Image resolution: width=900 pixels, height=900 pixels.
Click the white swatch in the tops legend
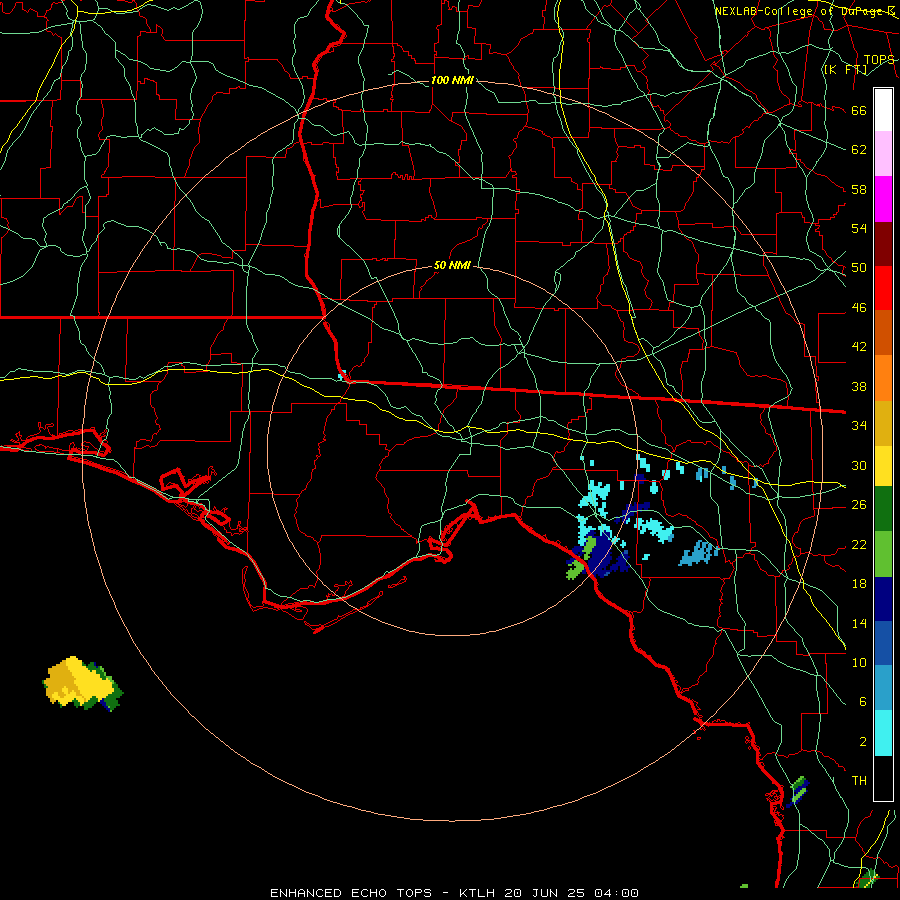[x=883, y=110]
